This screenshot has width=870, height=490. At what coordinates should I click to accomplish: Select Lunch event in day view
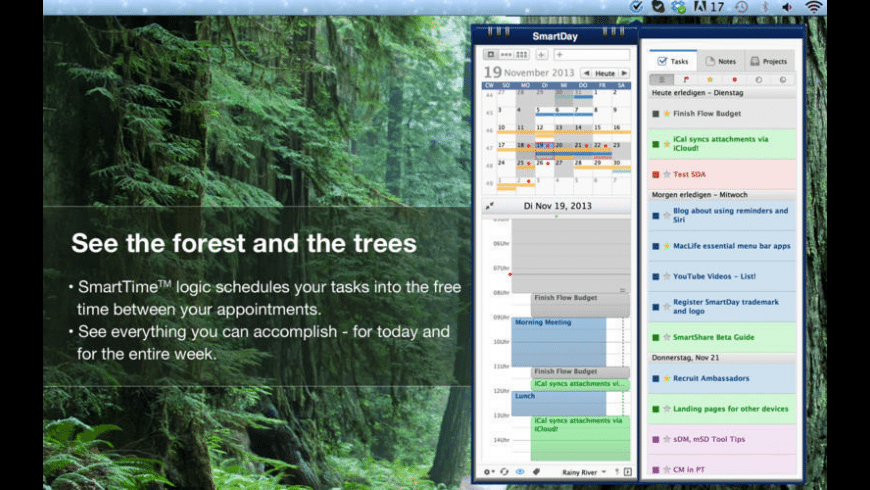(x=559, y=403)
